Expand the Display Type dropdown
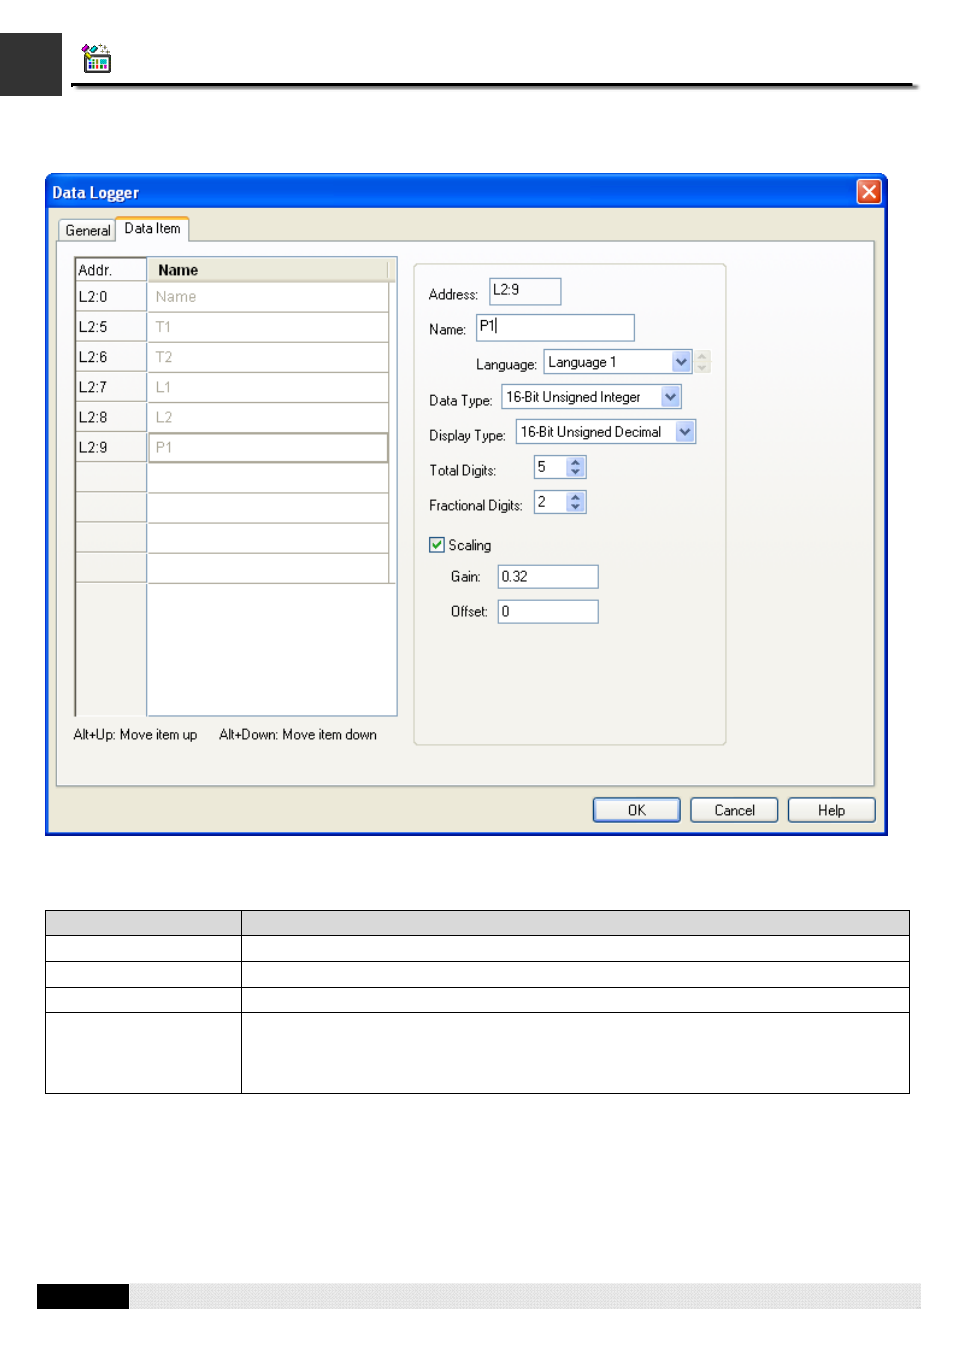Image resolution: width=954 pixels, height=1350 pixels. pos(685,432)
